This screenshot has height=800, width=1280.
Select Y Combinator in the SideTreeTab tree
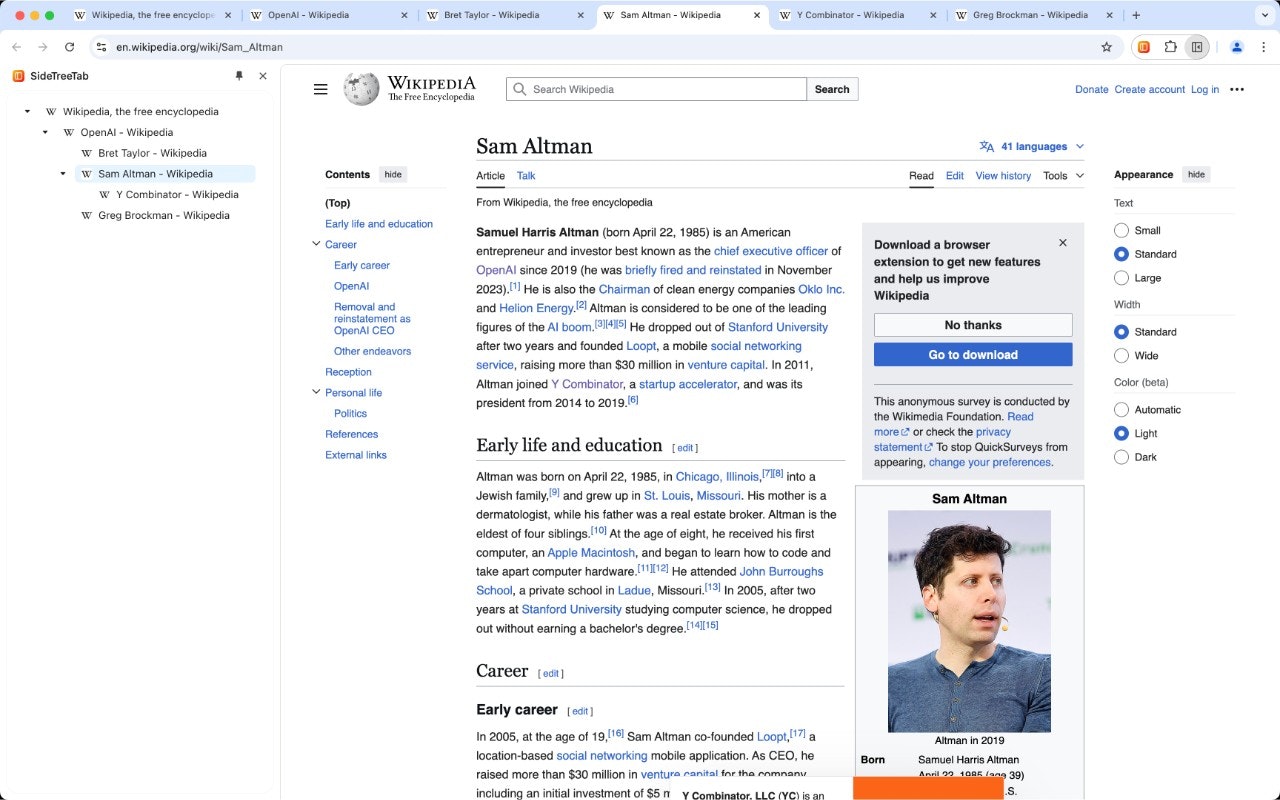click(x=176, y=195)
